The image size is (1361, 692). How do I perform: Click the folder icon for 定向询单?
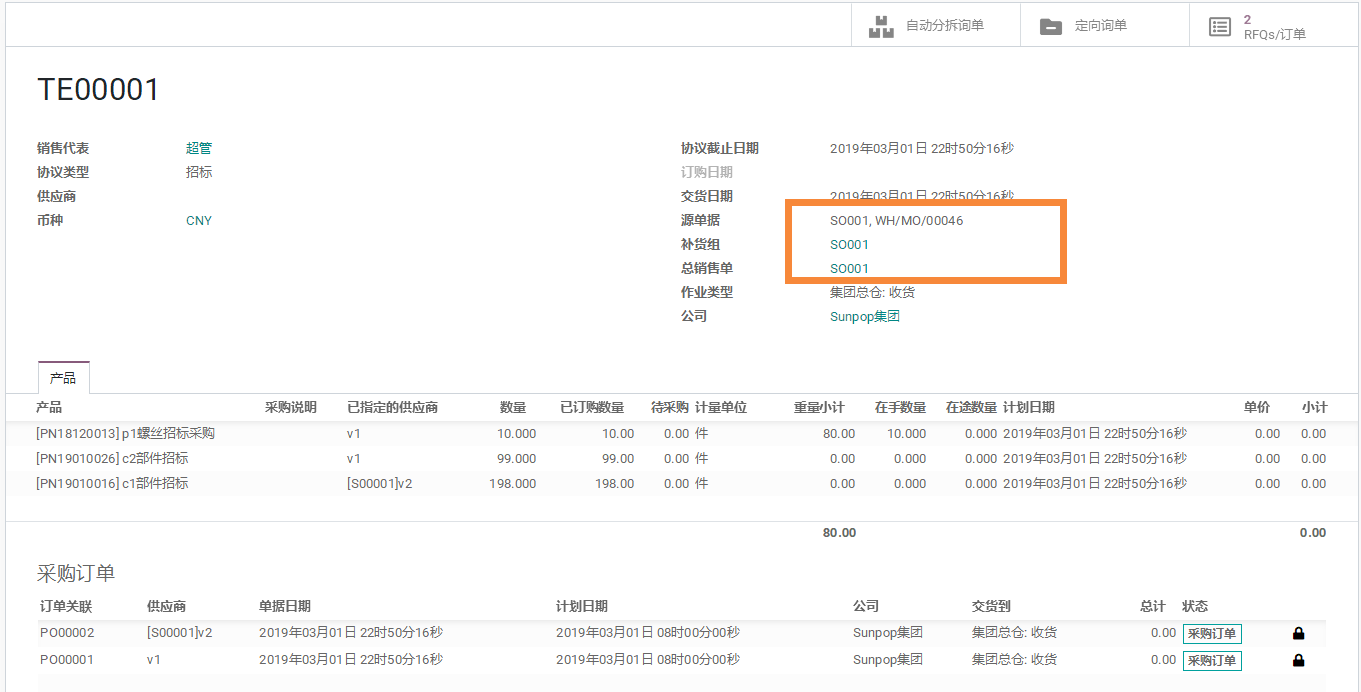[x=1050, y=27]
